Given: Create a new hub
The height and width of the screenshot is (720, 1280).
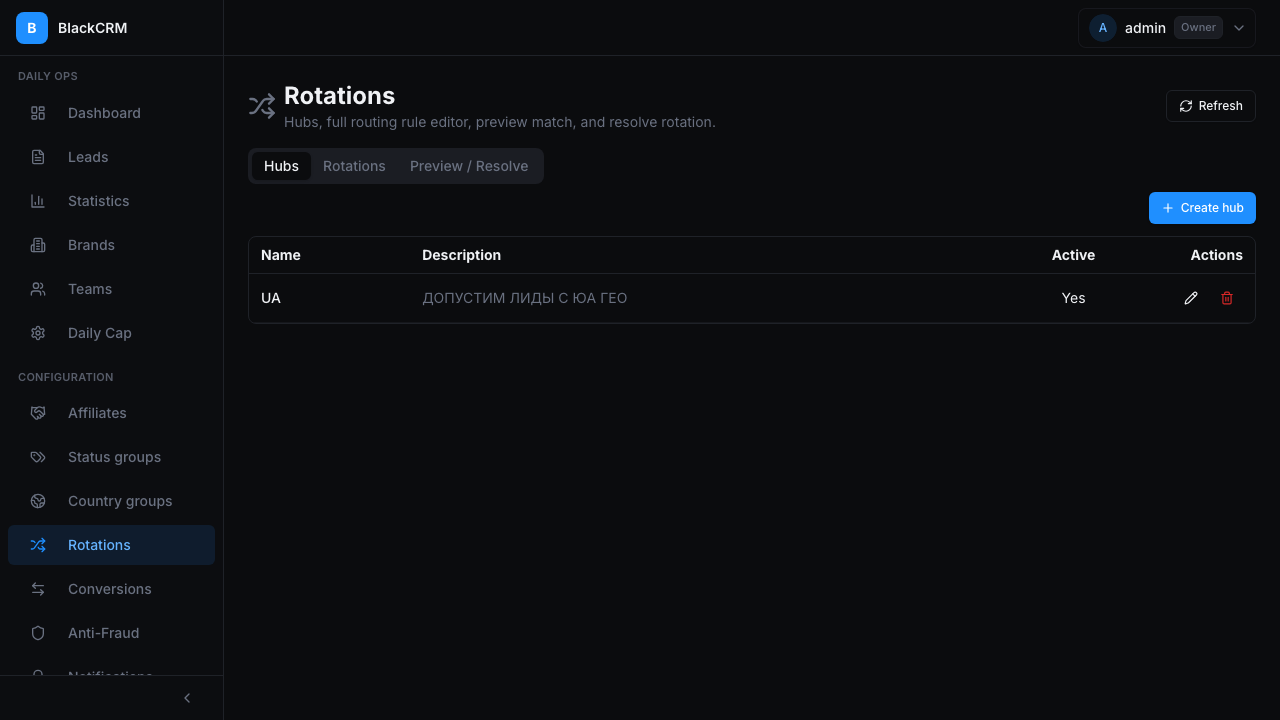Looking at the screenshot, I should point(1202,208).
